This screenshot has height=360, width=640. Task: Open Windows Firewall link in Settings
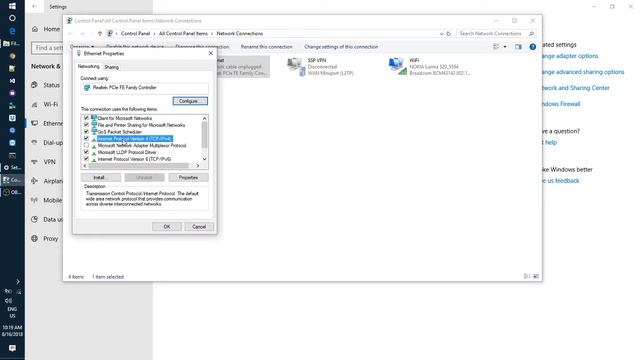coord(560,104)
